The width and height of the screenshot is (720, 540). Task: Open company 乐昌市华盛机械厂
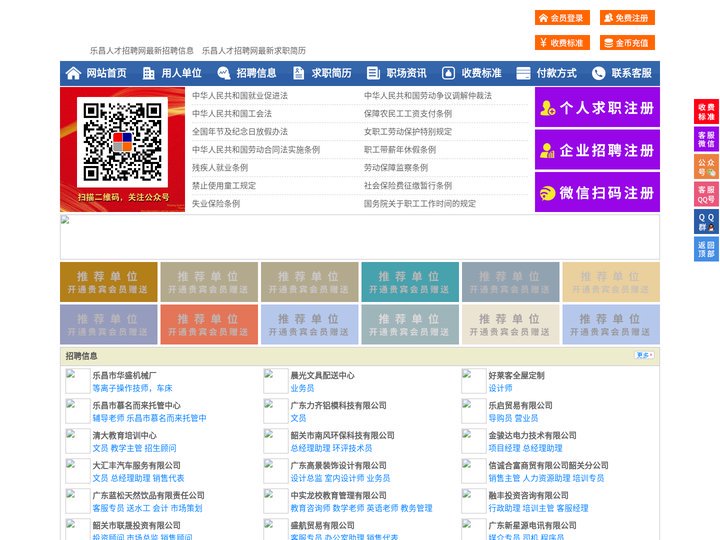124,375
